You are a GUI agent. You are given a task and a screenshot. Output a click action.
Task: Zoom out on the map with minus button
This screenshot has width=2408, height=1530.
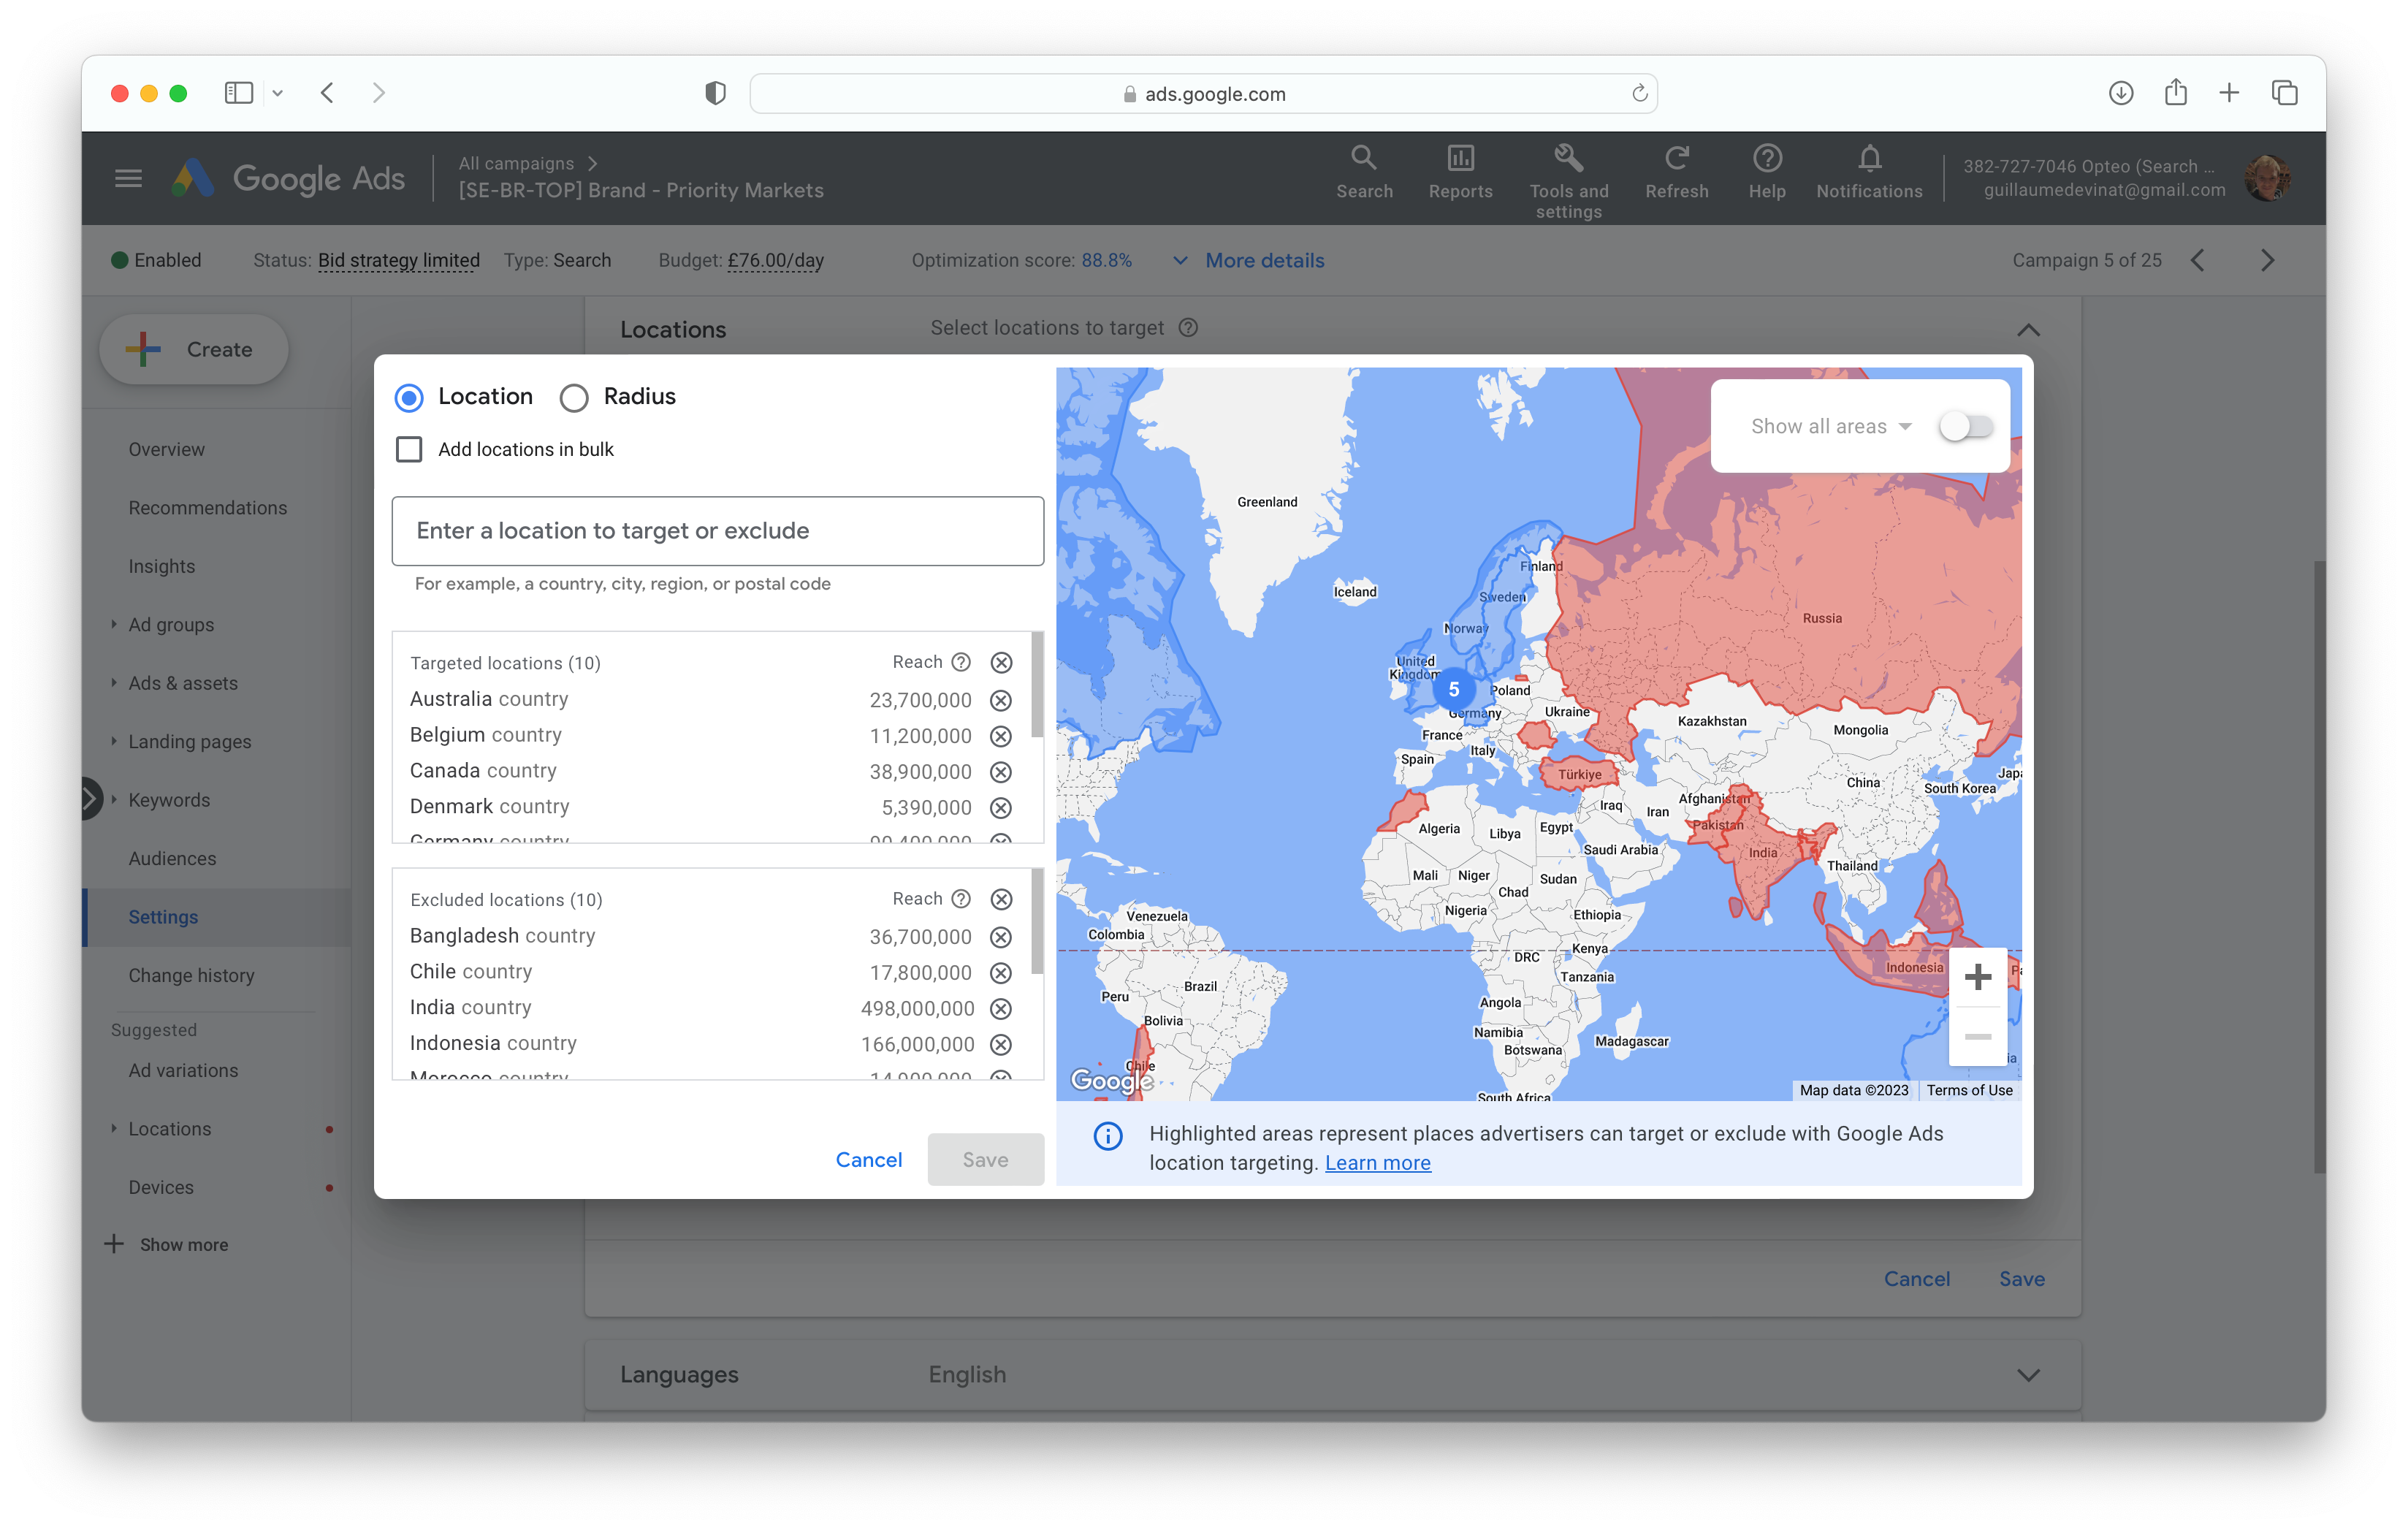pyautogui.click(x=1977, y=1037)
